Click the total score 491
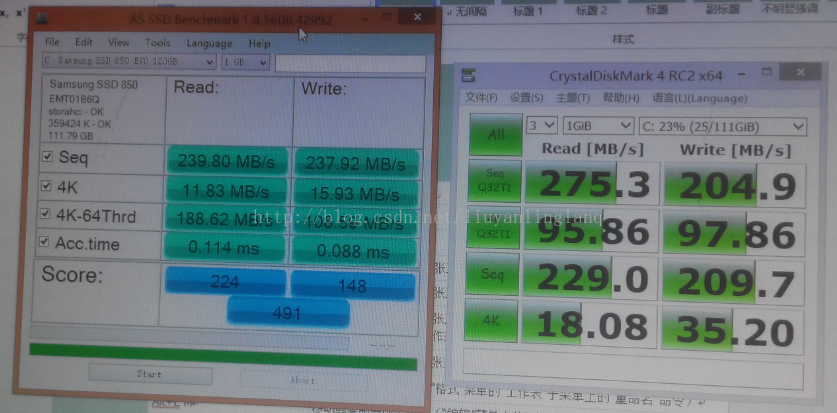The image size is (837, 413). coord(288,312)
